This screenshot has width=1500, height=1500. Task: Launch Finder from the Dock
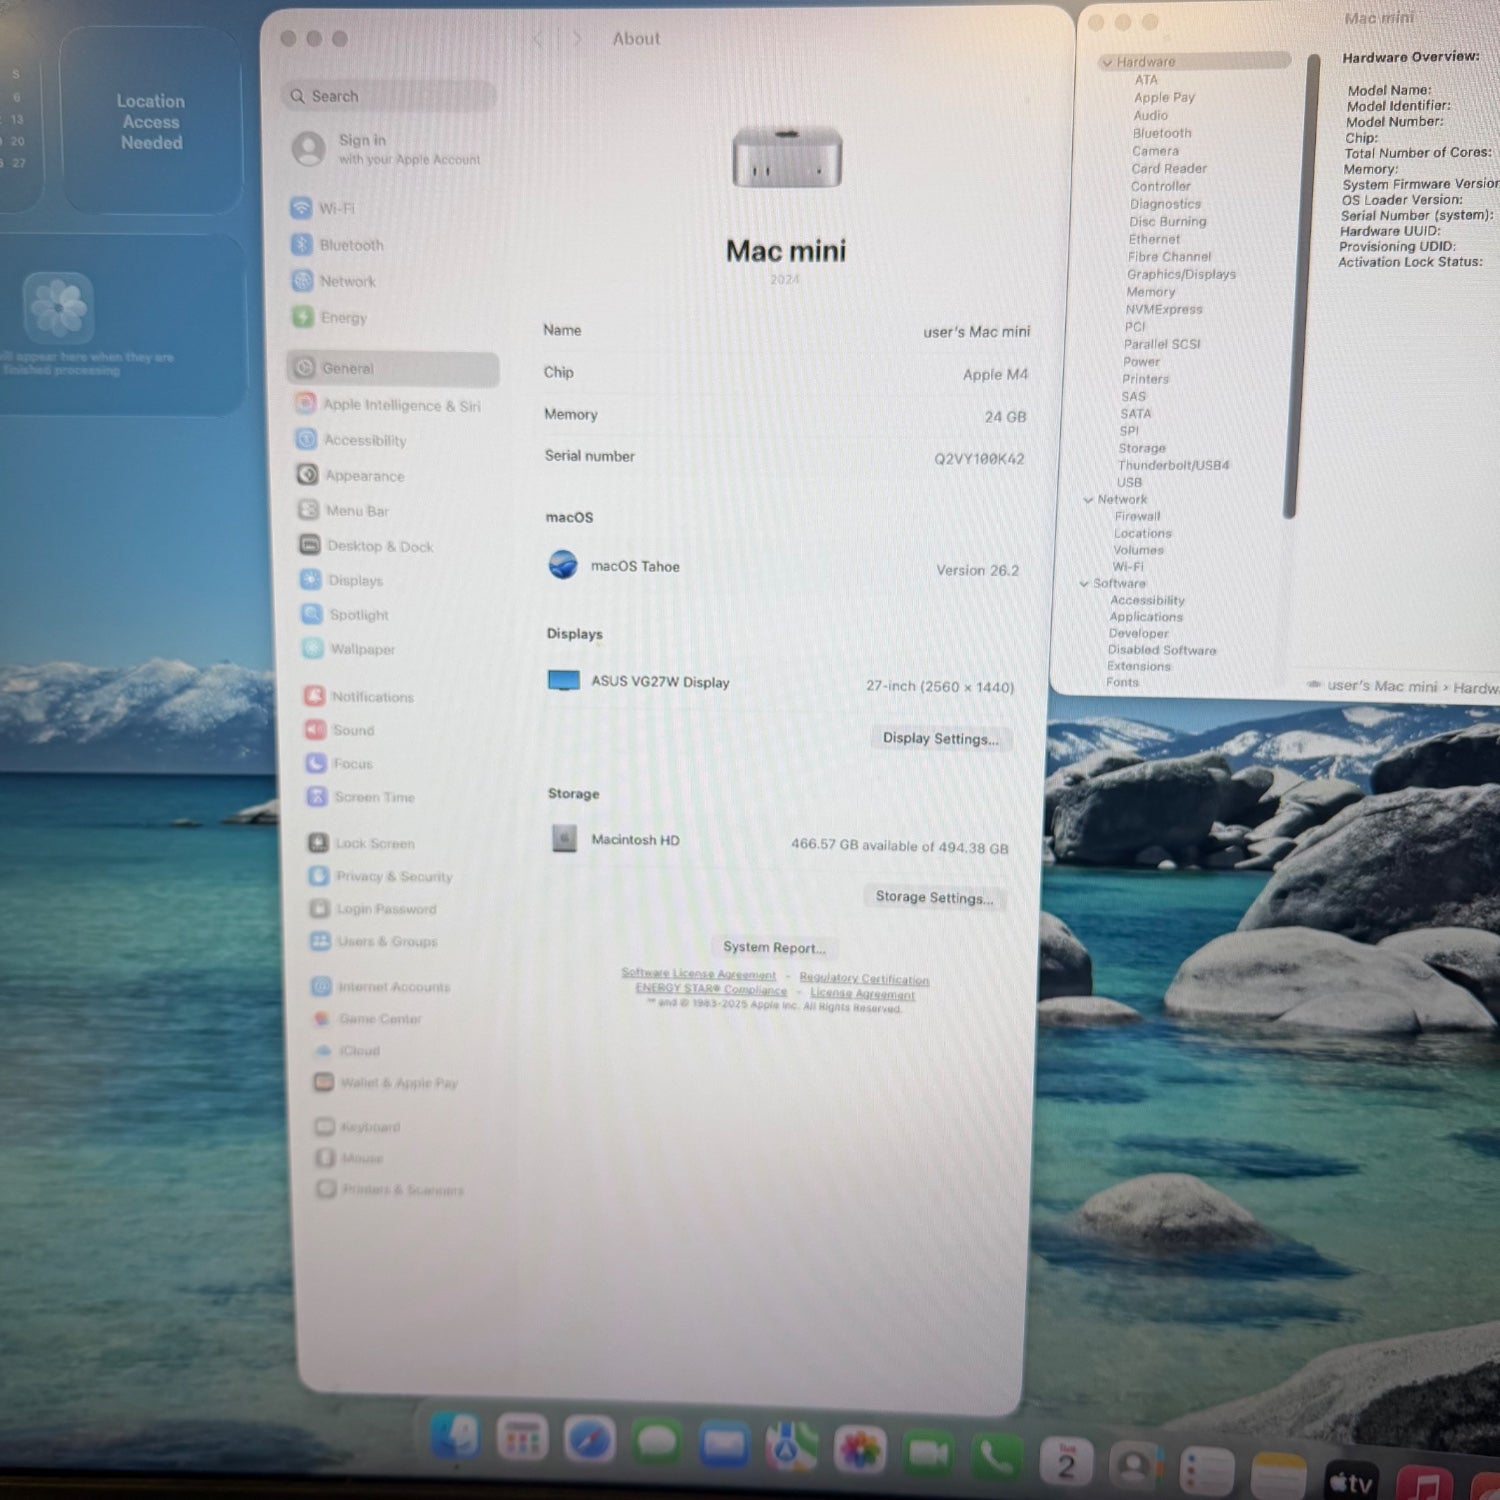pos(456,1436)
